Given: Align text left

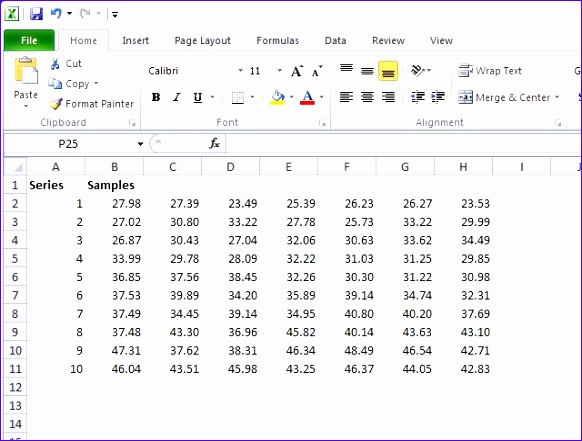Looking at the screenshot, I should point(346,97).
